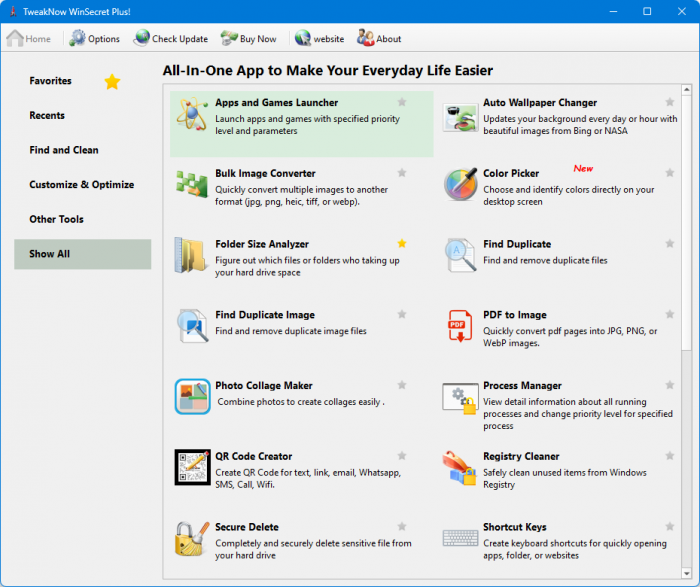Switch to Find and Clean category

(64, 150)
